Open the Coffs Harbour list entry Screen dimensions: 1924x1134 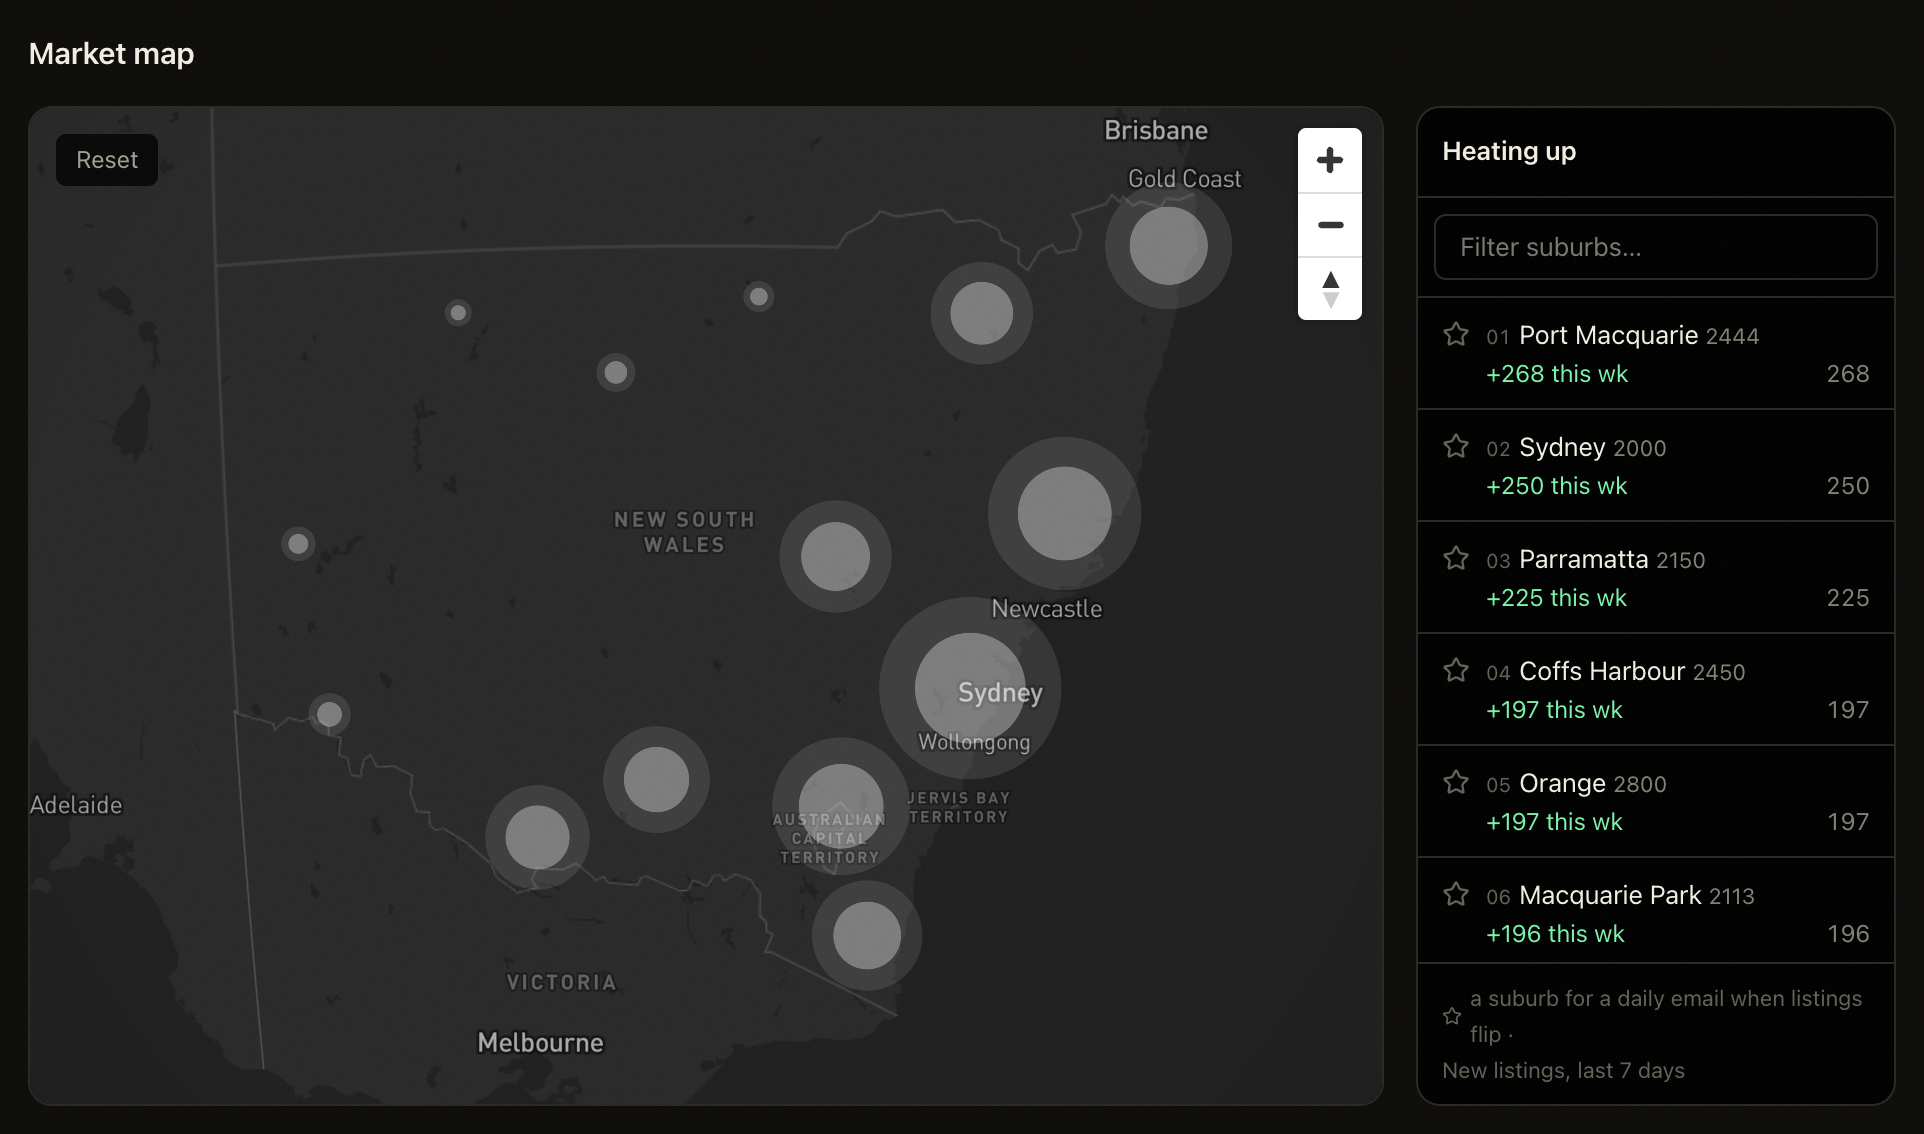click(1655, 690)
